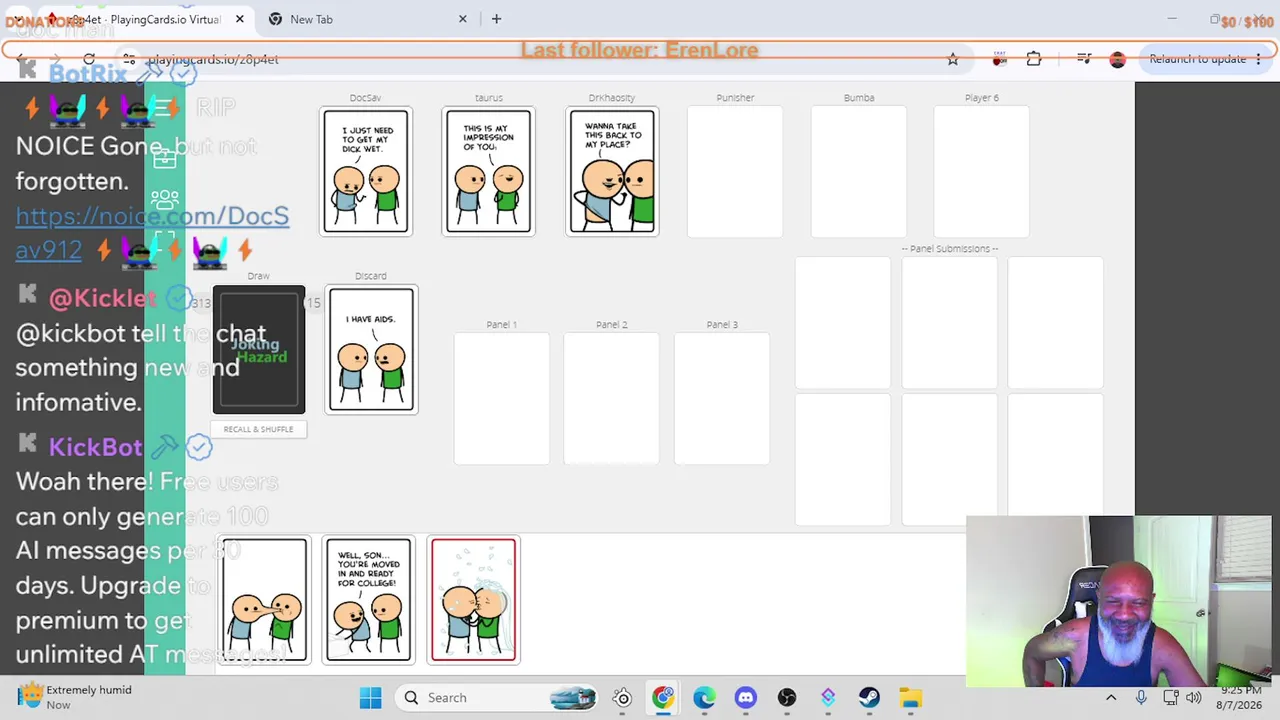Open the red extension icon in Chrome's toolbar
The image size is (1280, 720).
click(999, 59)
